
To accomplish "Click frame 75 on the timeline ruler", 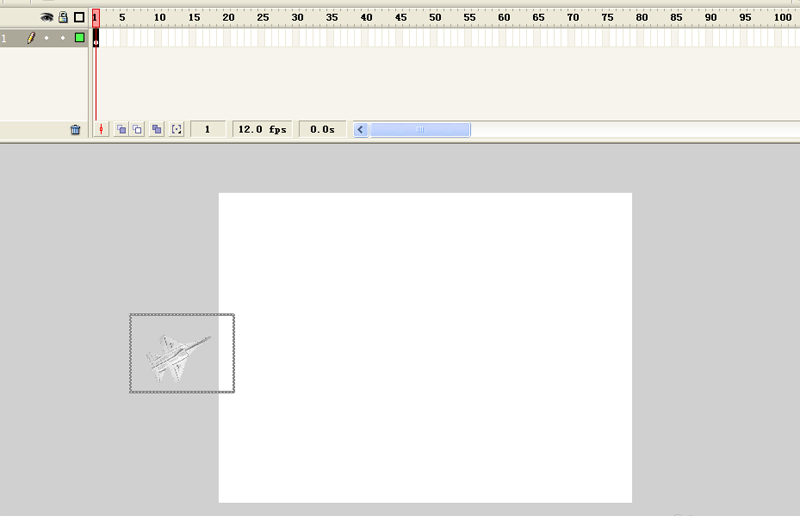I will point(607,17).
